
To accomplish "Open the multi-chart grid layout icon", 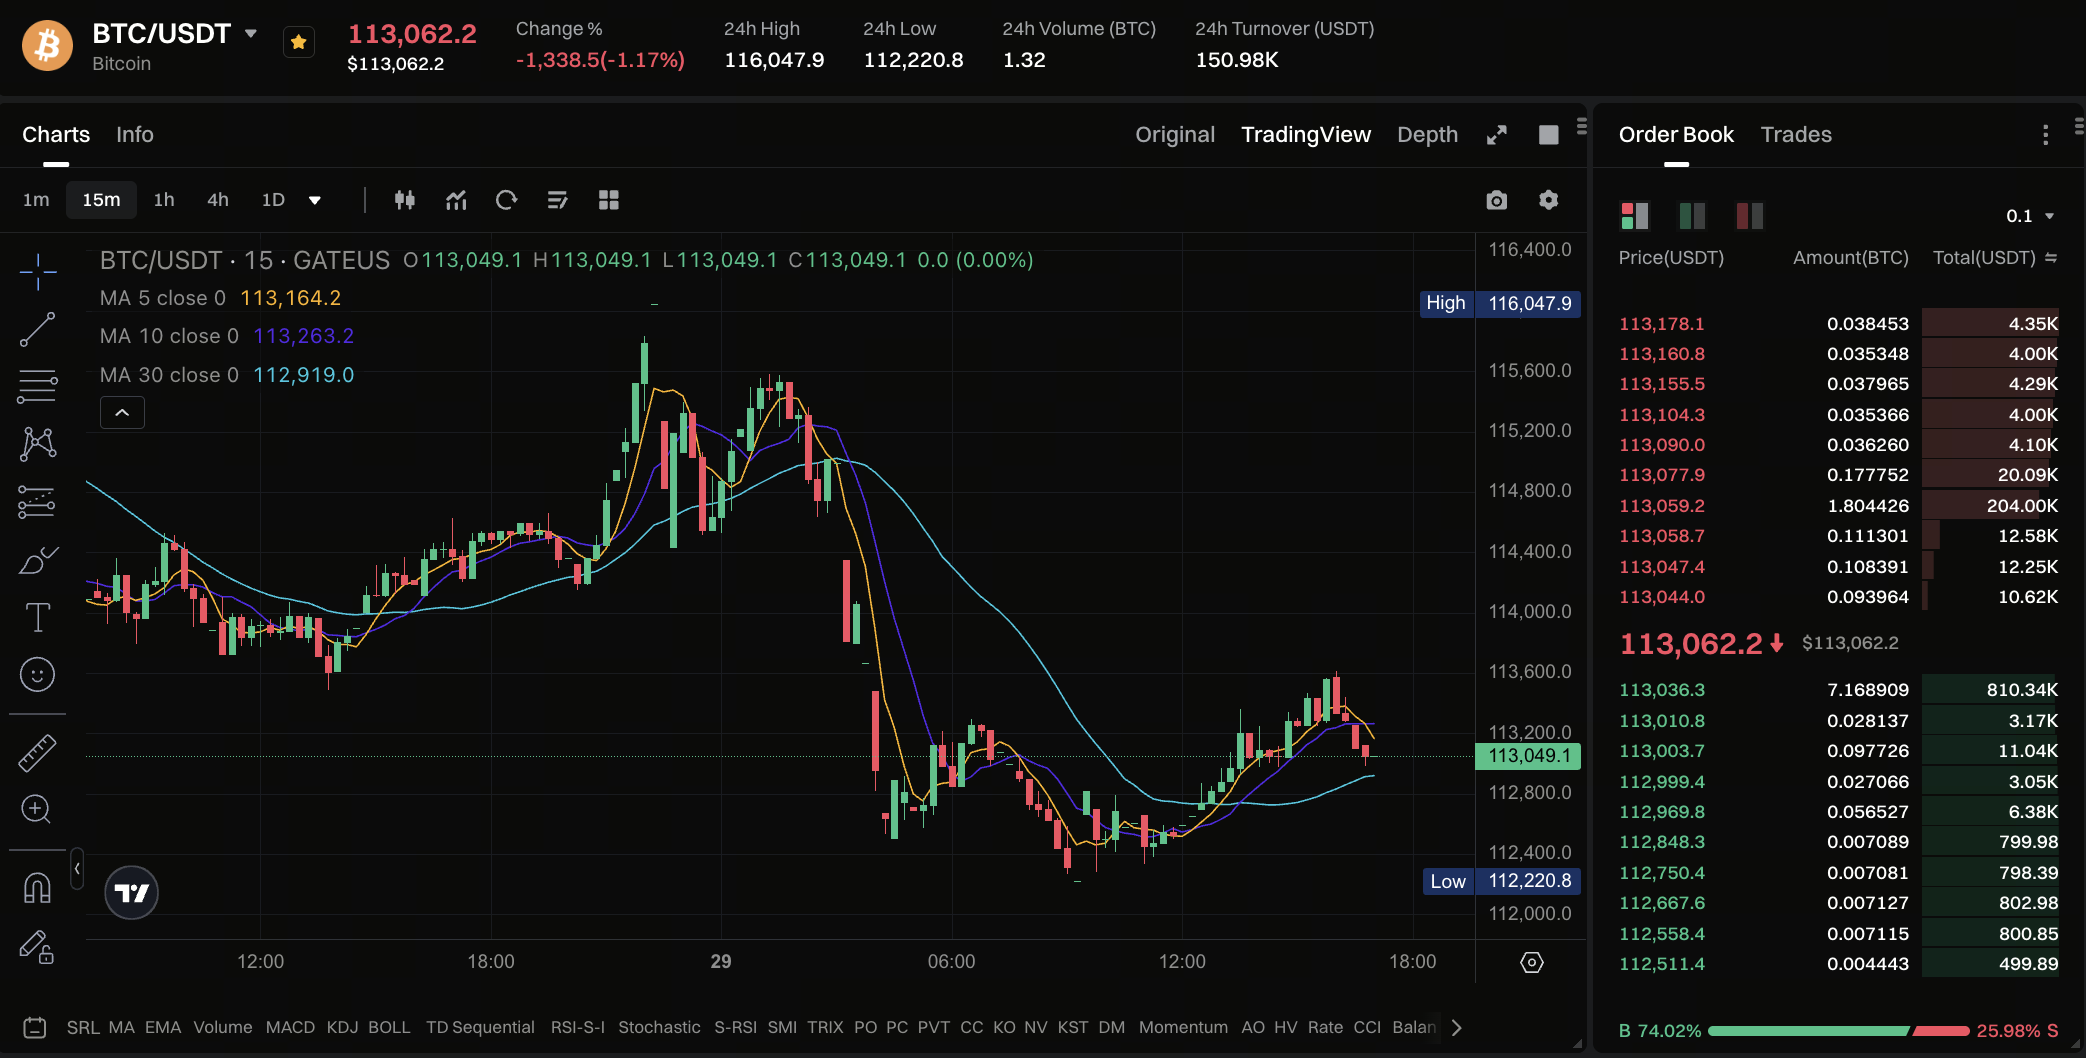I will [x=609, y=200].
